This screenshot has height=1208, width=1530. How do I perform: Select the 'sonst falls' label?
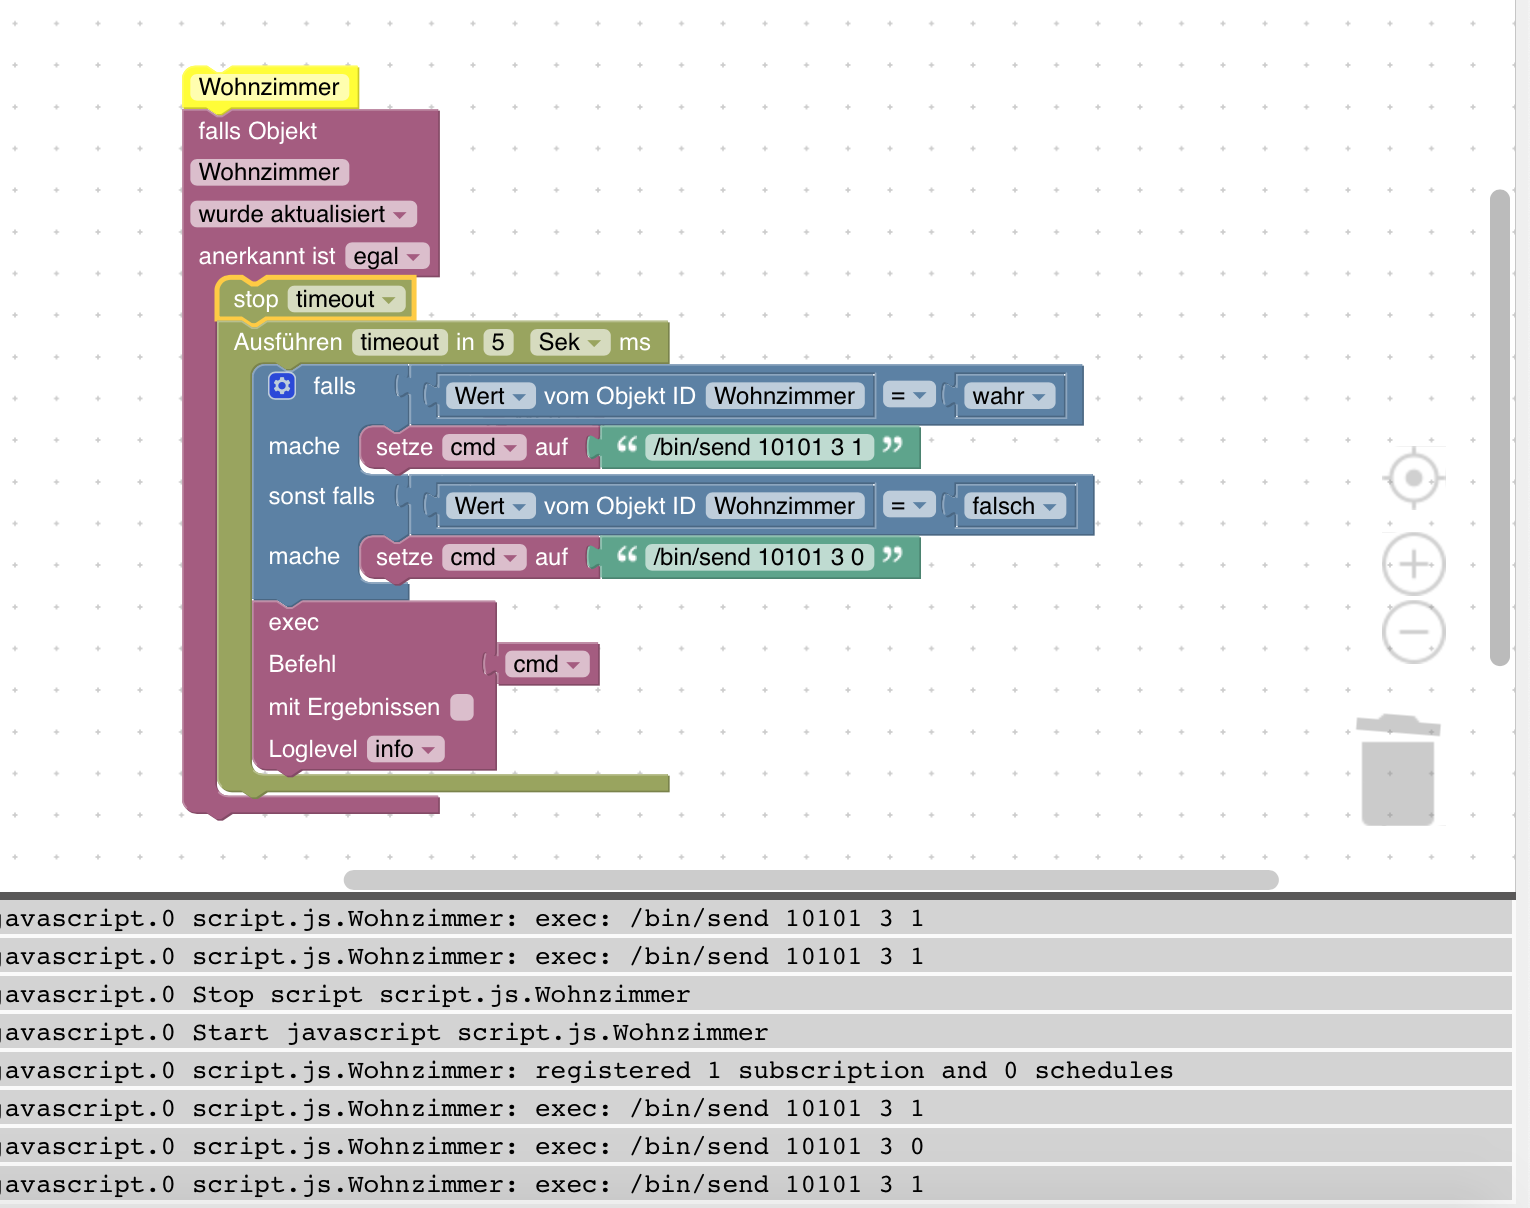(321, 496)
